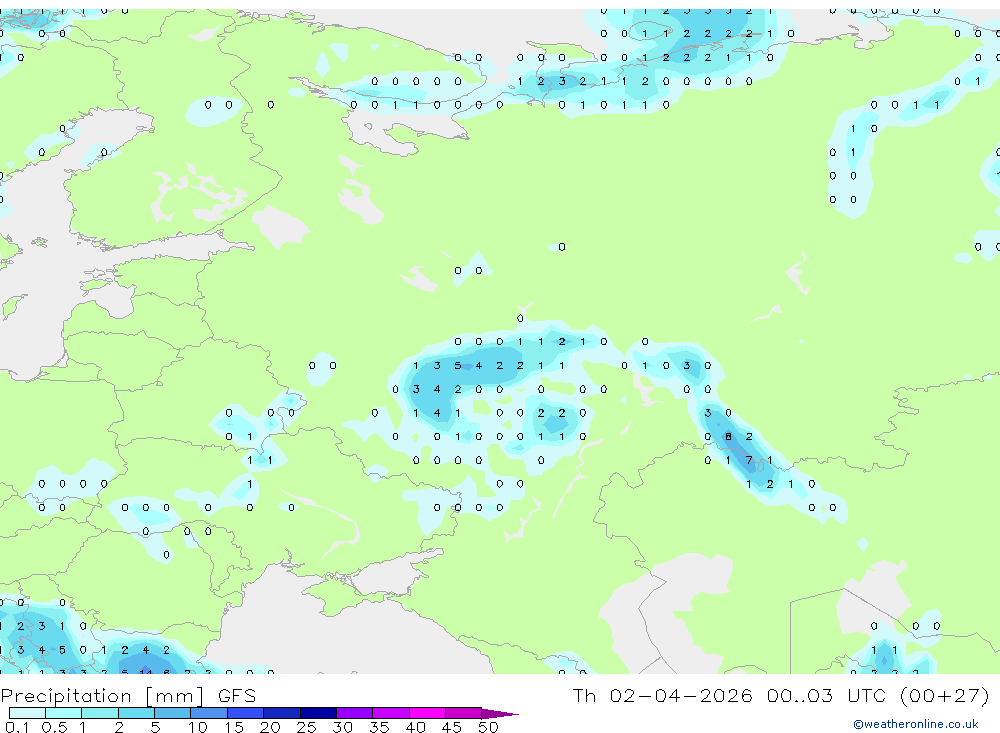The image size is (1000, 733).
Task: Click the '25' legend scale label
Action: 307,727
